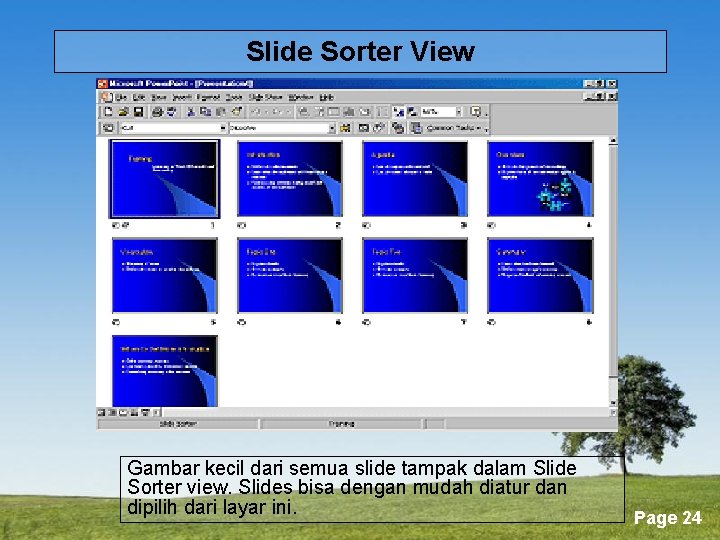The width and height of the screenshot is (720, 540).
Task: Click the Expand All icon
Action: pyautogui.click(x=383, y=112)
